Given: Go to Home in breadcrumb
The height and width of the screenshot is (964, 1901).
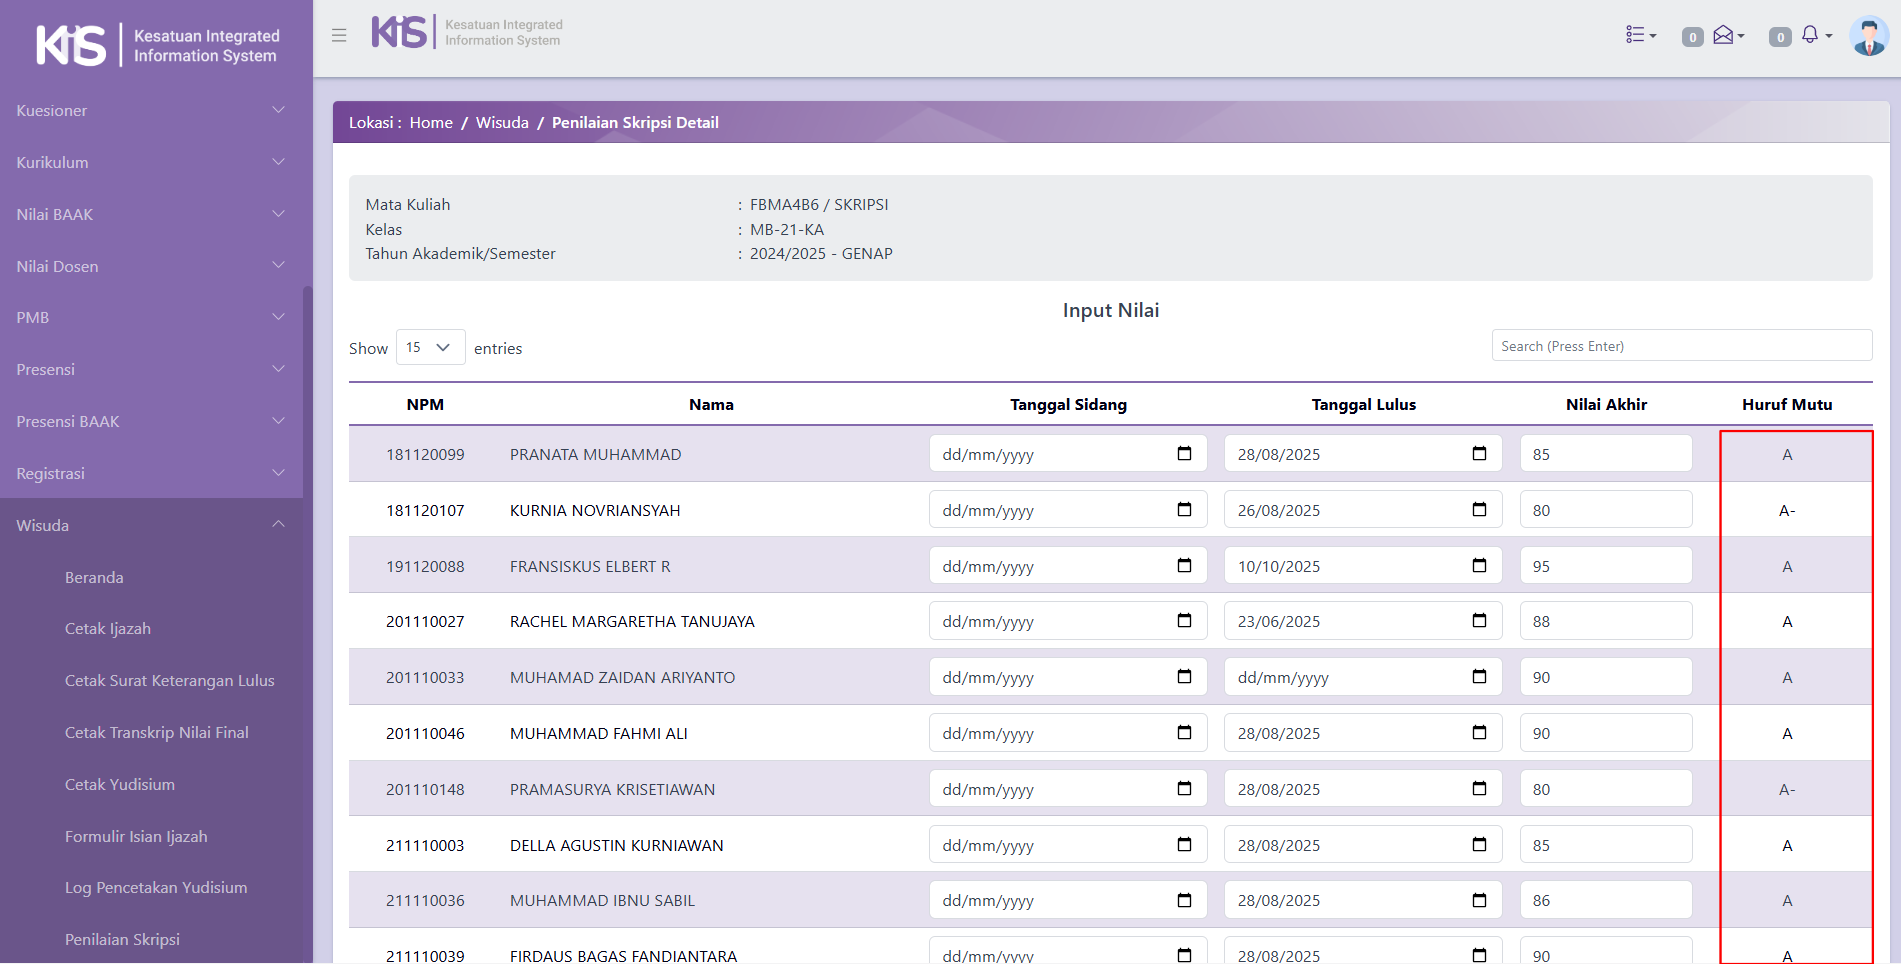Looking at the screenshot, I should (x=431, y=123).
